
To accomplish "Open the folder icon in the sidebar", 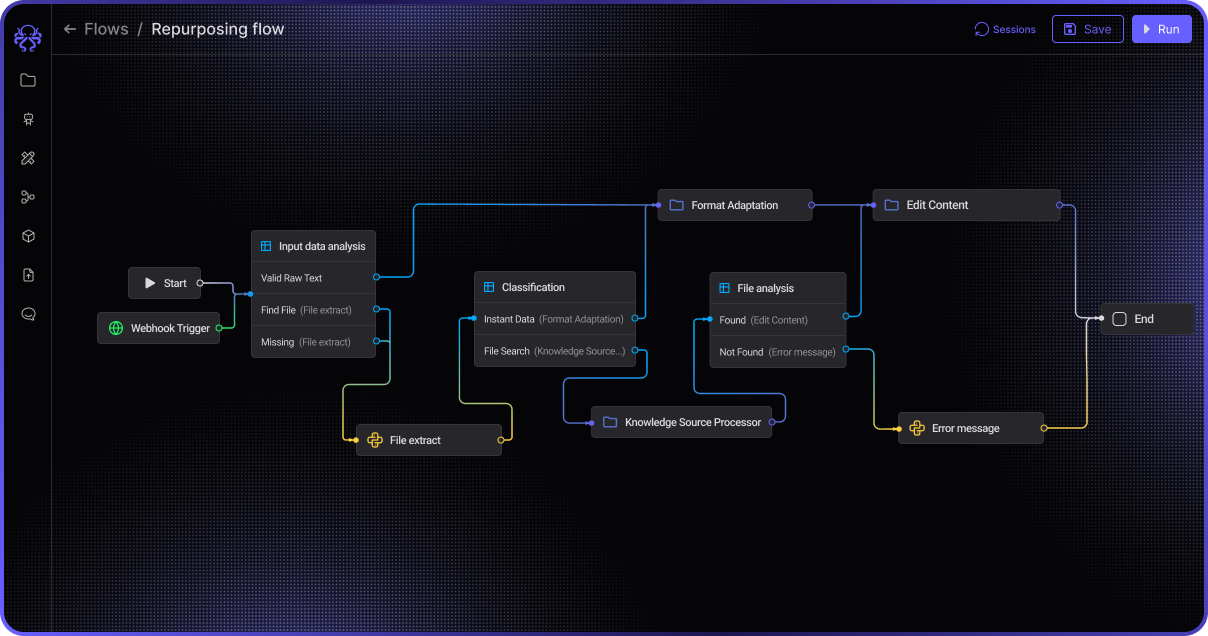I will 28,80.
